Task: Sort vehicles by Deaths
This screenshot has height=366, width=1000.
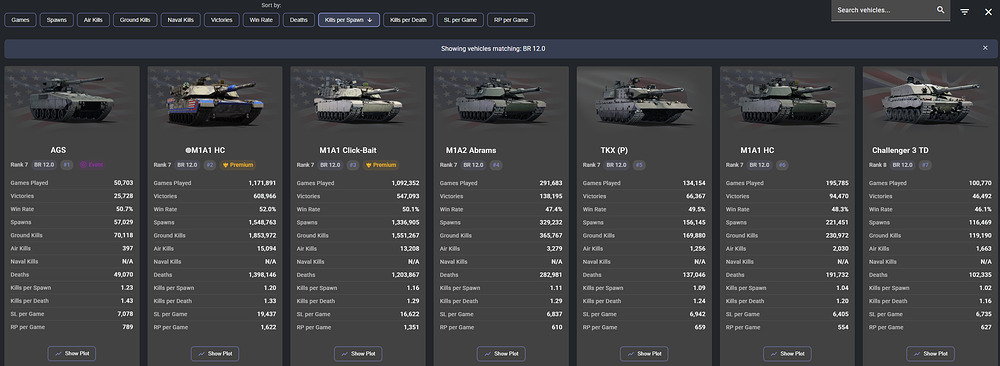Action: tap(298, 20)
